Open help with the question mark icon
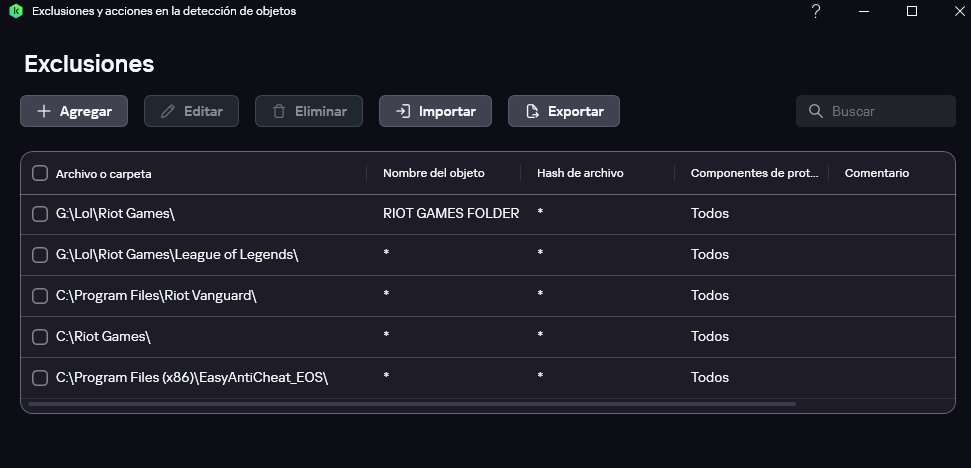This screenshot has width=971, height=468. (816, 11)
